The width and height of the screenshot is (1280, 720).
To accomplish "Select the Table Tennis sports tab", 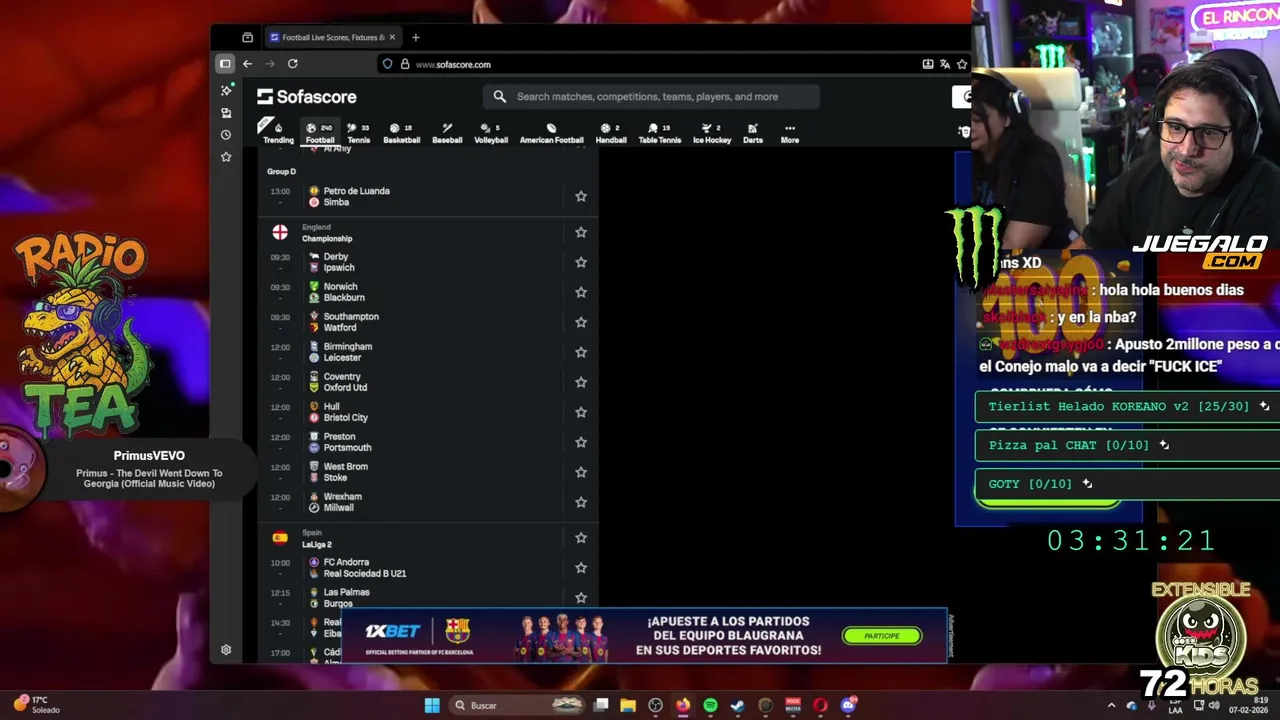I will click(x=659, y=133).
